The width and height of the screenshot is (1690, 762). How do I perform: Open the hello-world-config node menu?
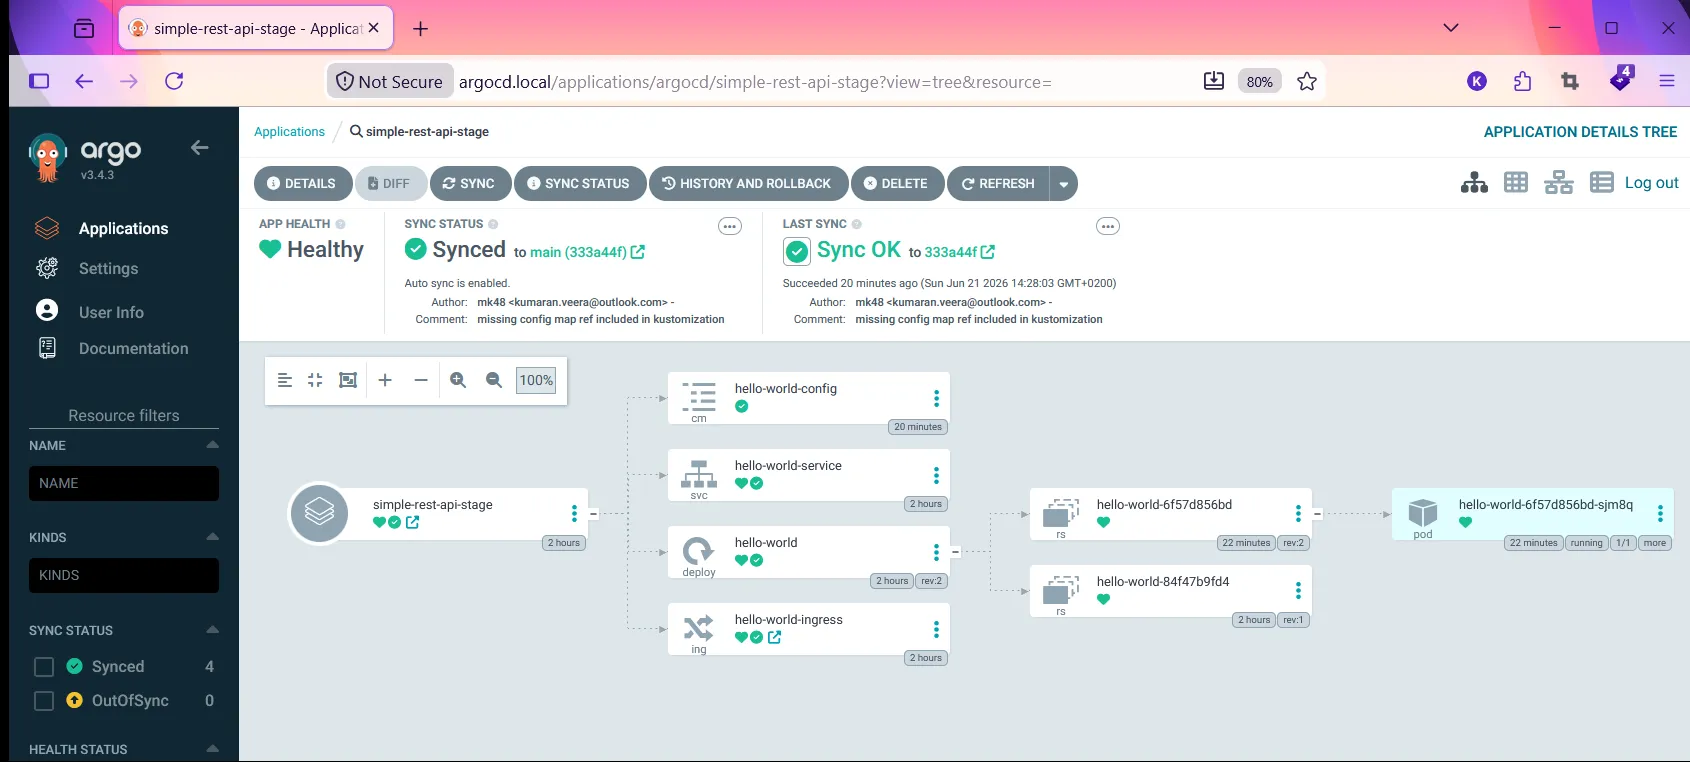coord(936,398)
